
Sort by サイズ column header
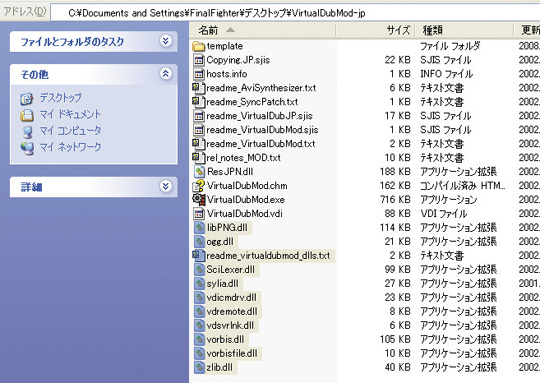[376, 30]
